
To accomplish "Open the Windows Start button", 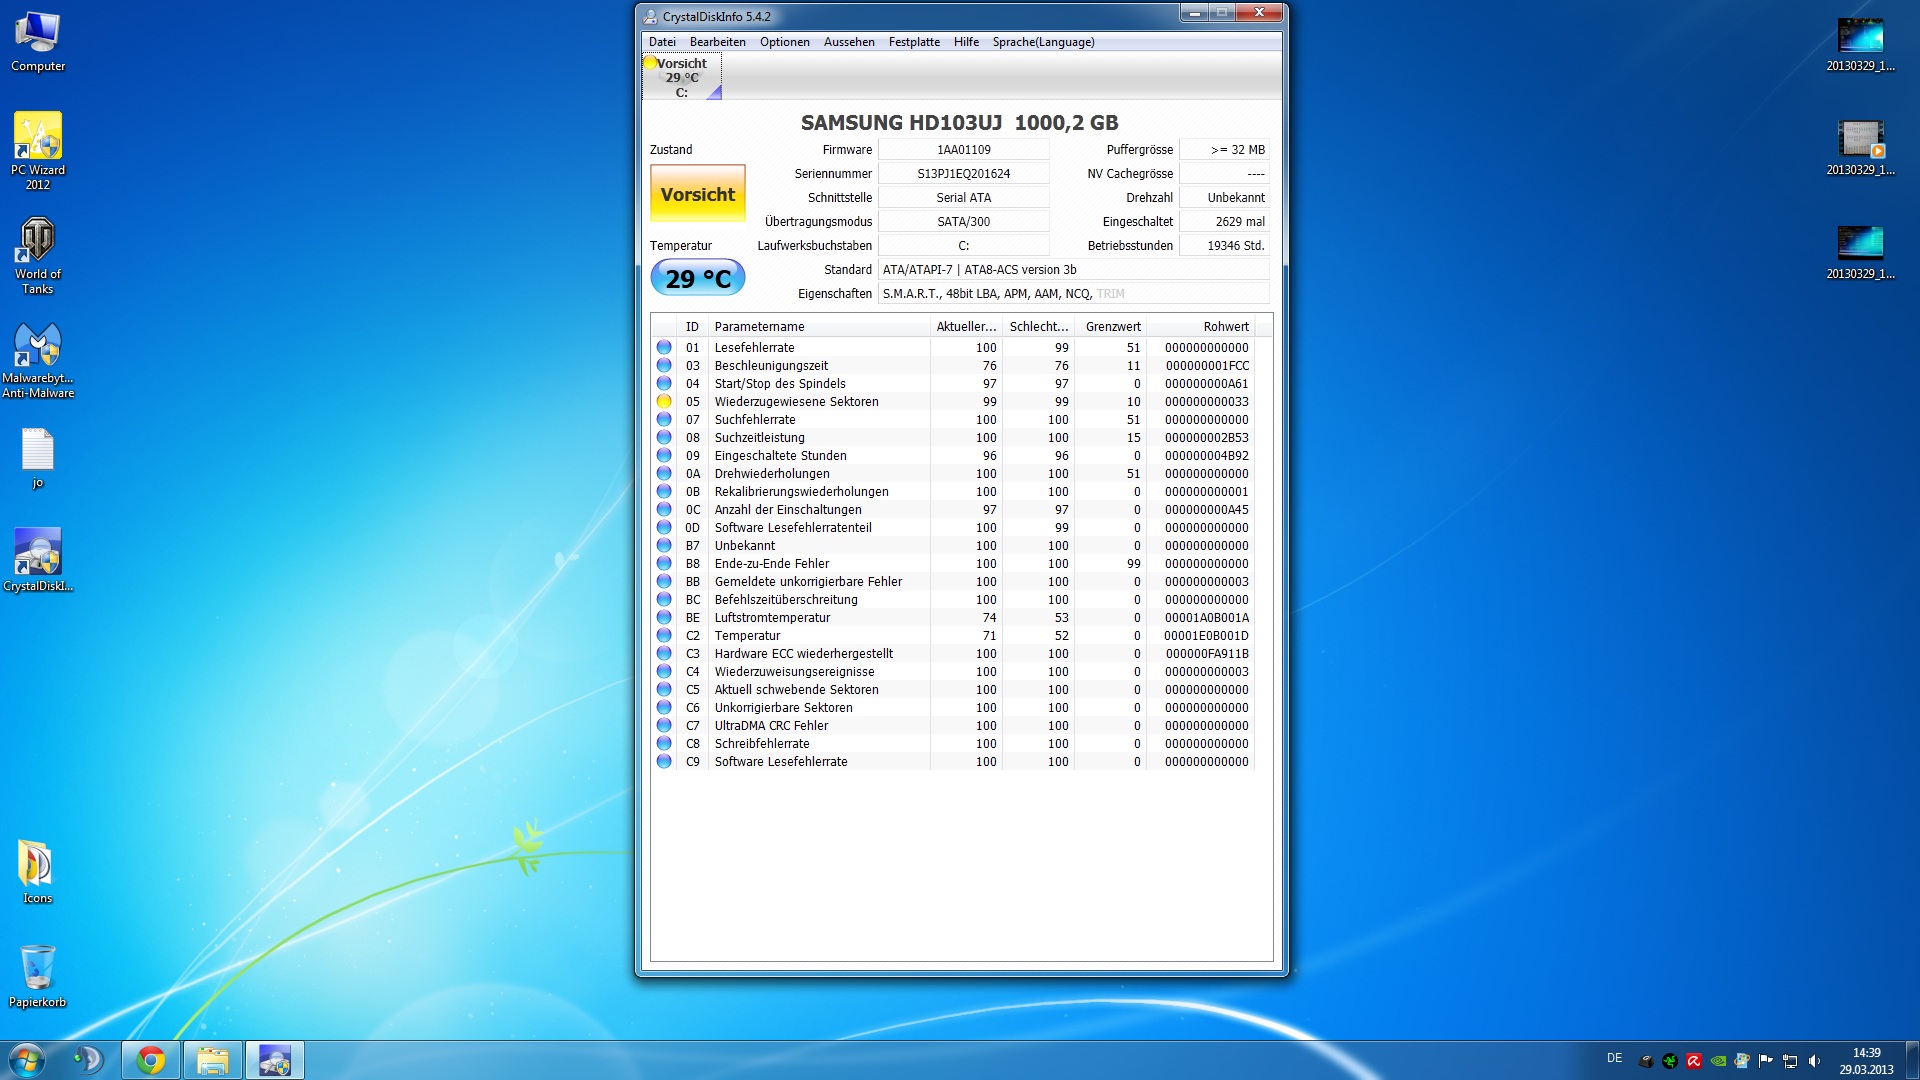I will click(x=27, y=1060).
